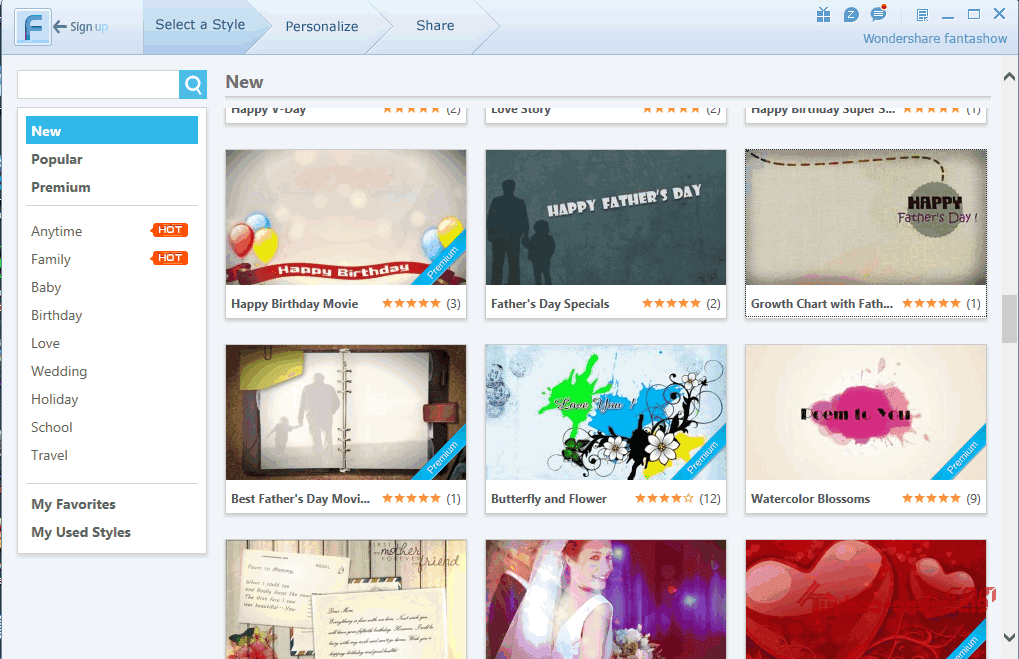Image resolution: width=1019 pixels, height=659 pixels.
Task: Minimize the Fantashow window
Action: [x=948, y=16]
